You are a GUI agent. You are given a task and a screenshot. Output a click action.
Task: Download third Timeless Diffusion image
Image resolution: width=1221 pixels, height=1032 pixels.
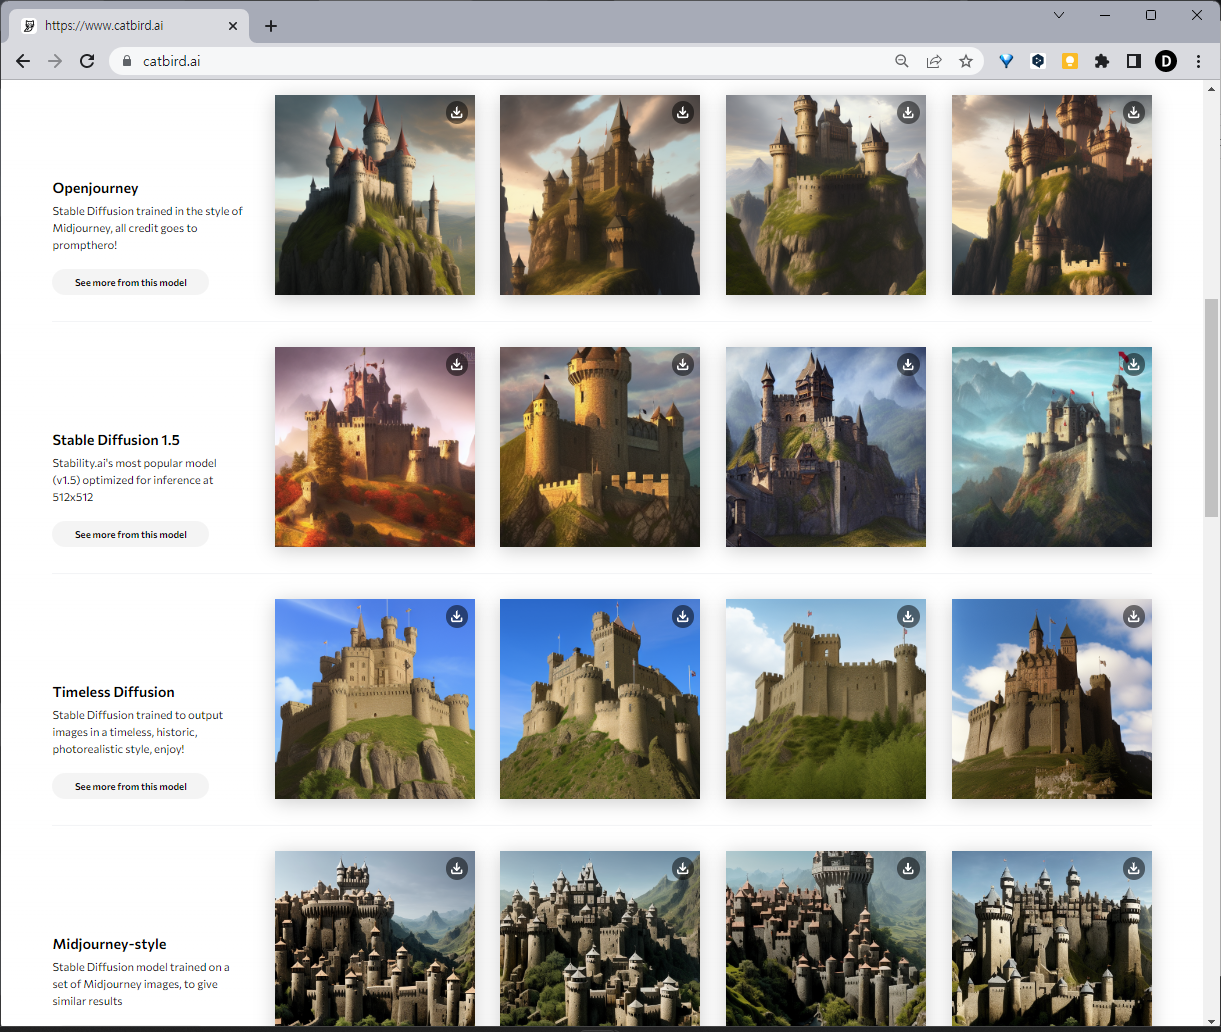tap(908, 617)
